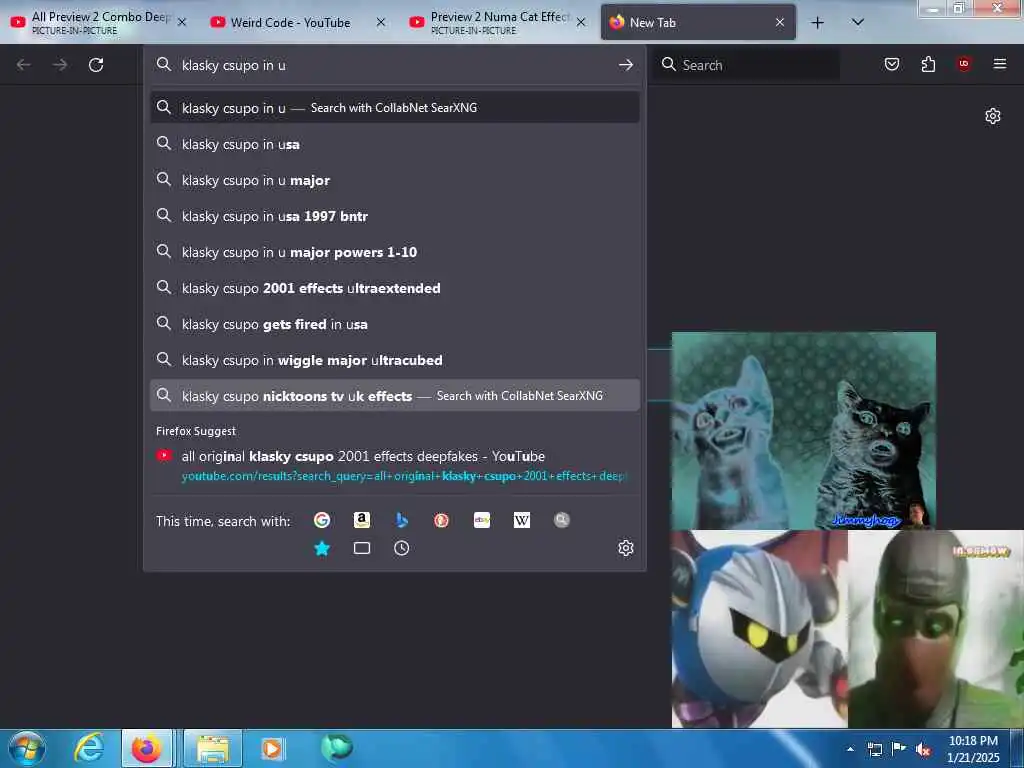1024x768 pixels.
Task: Open 'all original klasky csupo' YouTube suggestion
Action: click(x=394, y=466)
